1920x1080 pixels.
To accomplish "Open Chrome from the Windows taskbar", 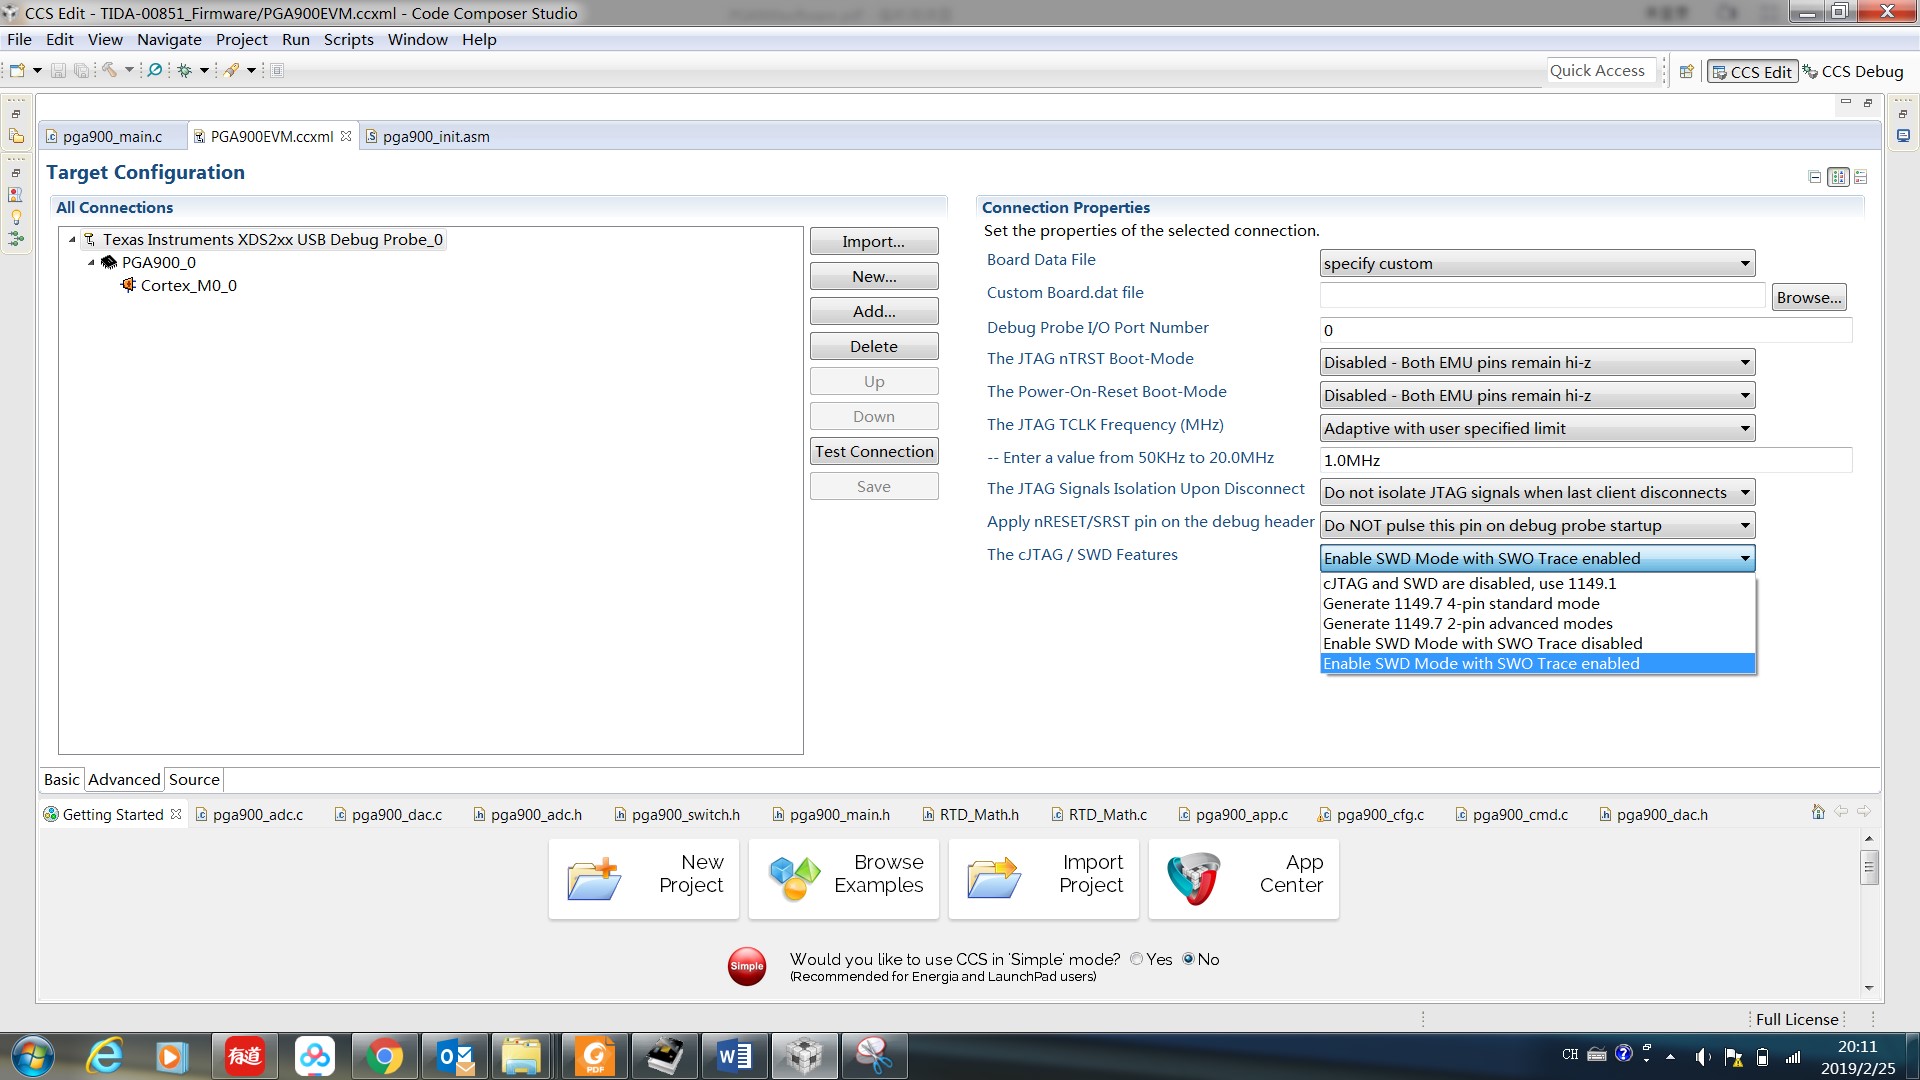I will tap(384, 1056).
